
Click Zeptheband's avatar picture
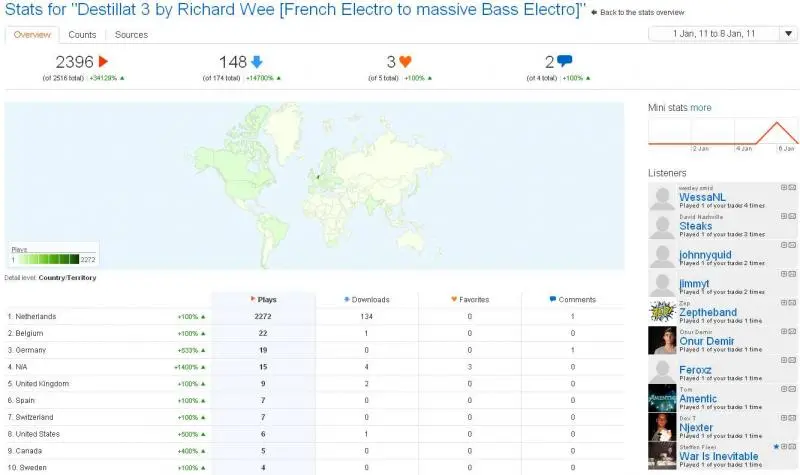tap(662, 313)
